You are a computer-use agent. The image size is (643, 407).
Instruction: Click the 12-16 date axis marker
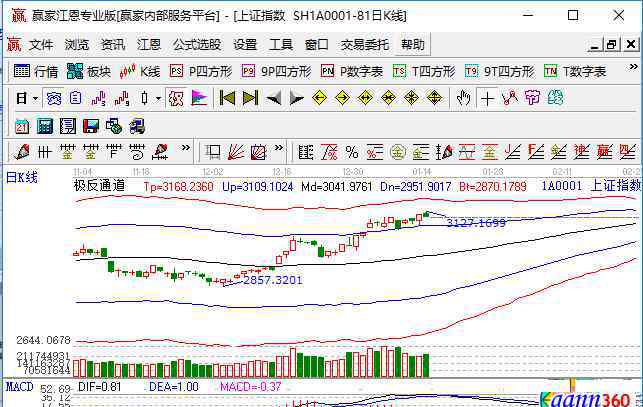coord(282,171)
